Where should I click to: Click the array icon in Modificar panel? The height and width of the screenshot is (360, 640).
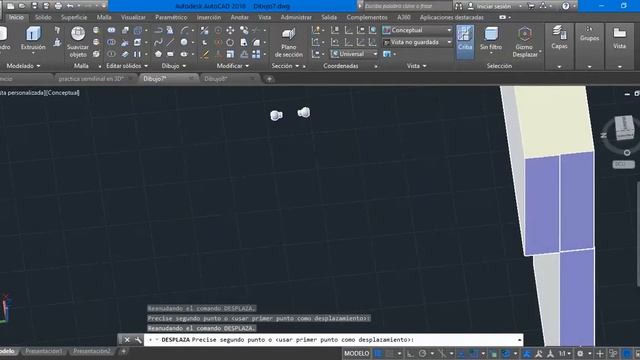pyautogui.click(x=256, y=54)
